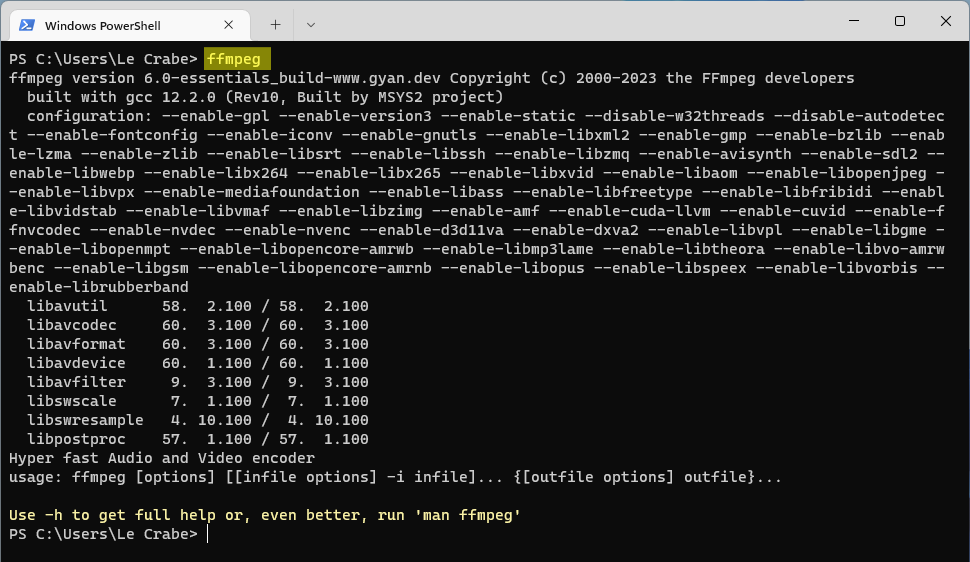This screenshot has width=970, height=562.
Task: Maximize the terminal window
Action: click(x=900, y=21)
